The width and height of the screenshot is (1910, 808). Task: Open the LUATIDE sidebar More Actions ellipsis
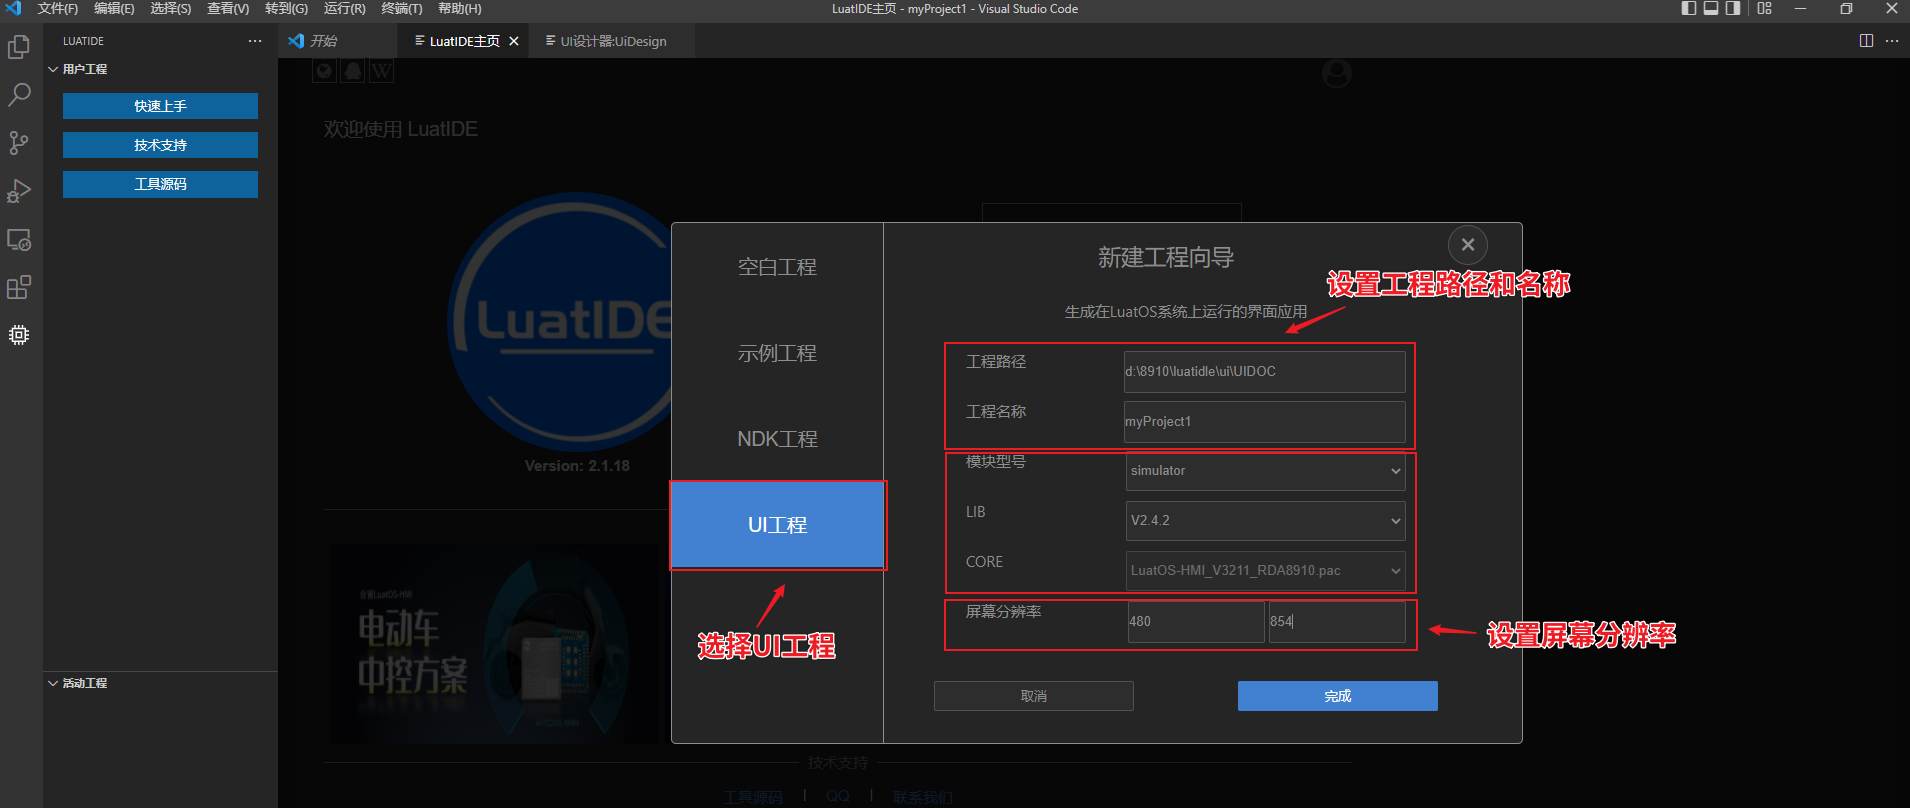coord(255,41)
